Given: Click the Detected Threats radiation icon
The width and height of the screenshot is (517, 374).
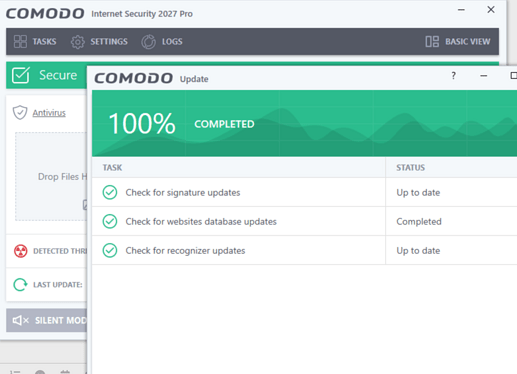Looking at the screenshot, I should point(21,251).
